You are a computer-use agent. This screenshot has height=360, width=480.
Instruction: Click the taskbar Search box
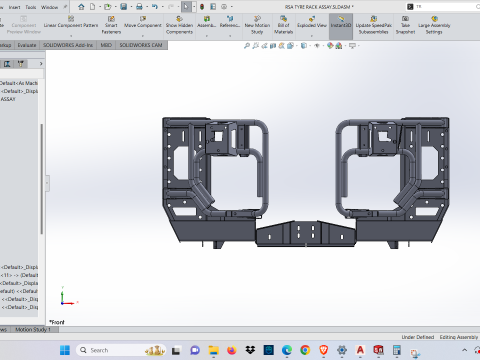coord(121,350)
